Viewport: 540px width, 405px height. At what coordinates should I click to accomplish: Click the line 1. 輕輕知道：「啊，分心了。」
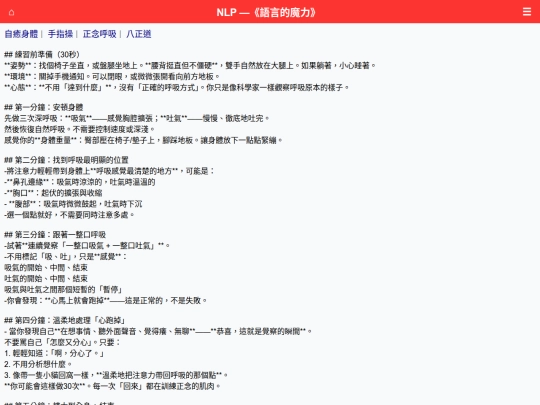click(x=54, y=353)
